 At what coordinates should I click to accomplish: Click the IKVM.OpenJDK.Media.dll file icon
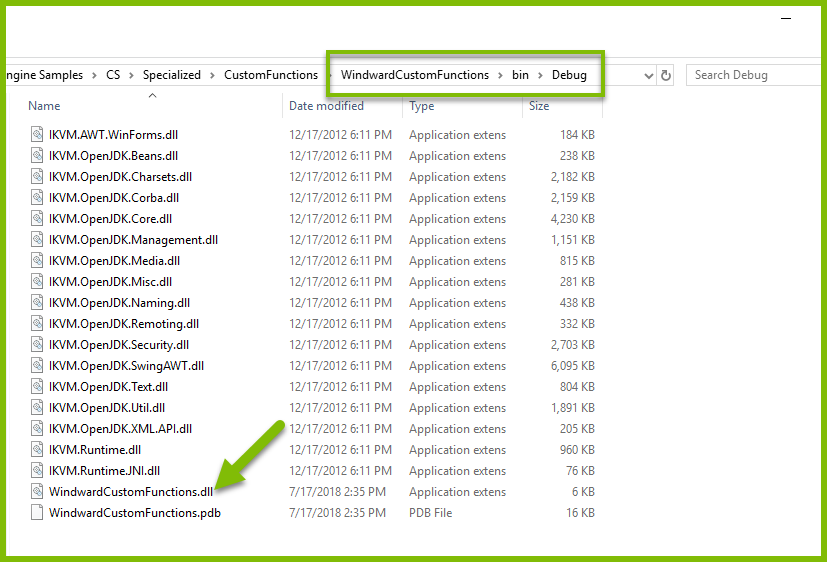pos(37,260)
